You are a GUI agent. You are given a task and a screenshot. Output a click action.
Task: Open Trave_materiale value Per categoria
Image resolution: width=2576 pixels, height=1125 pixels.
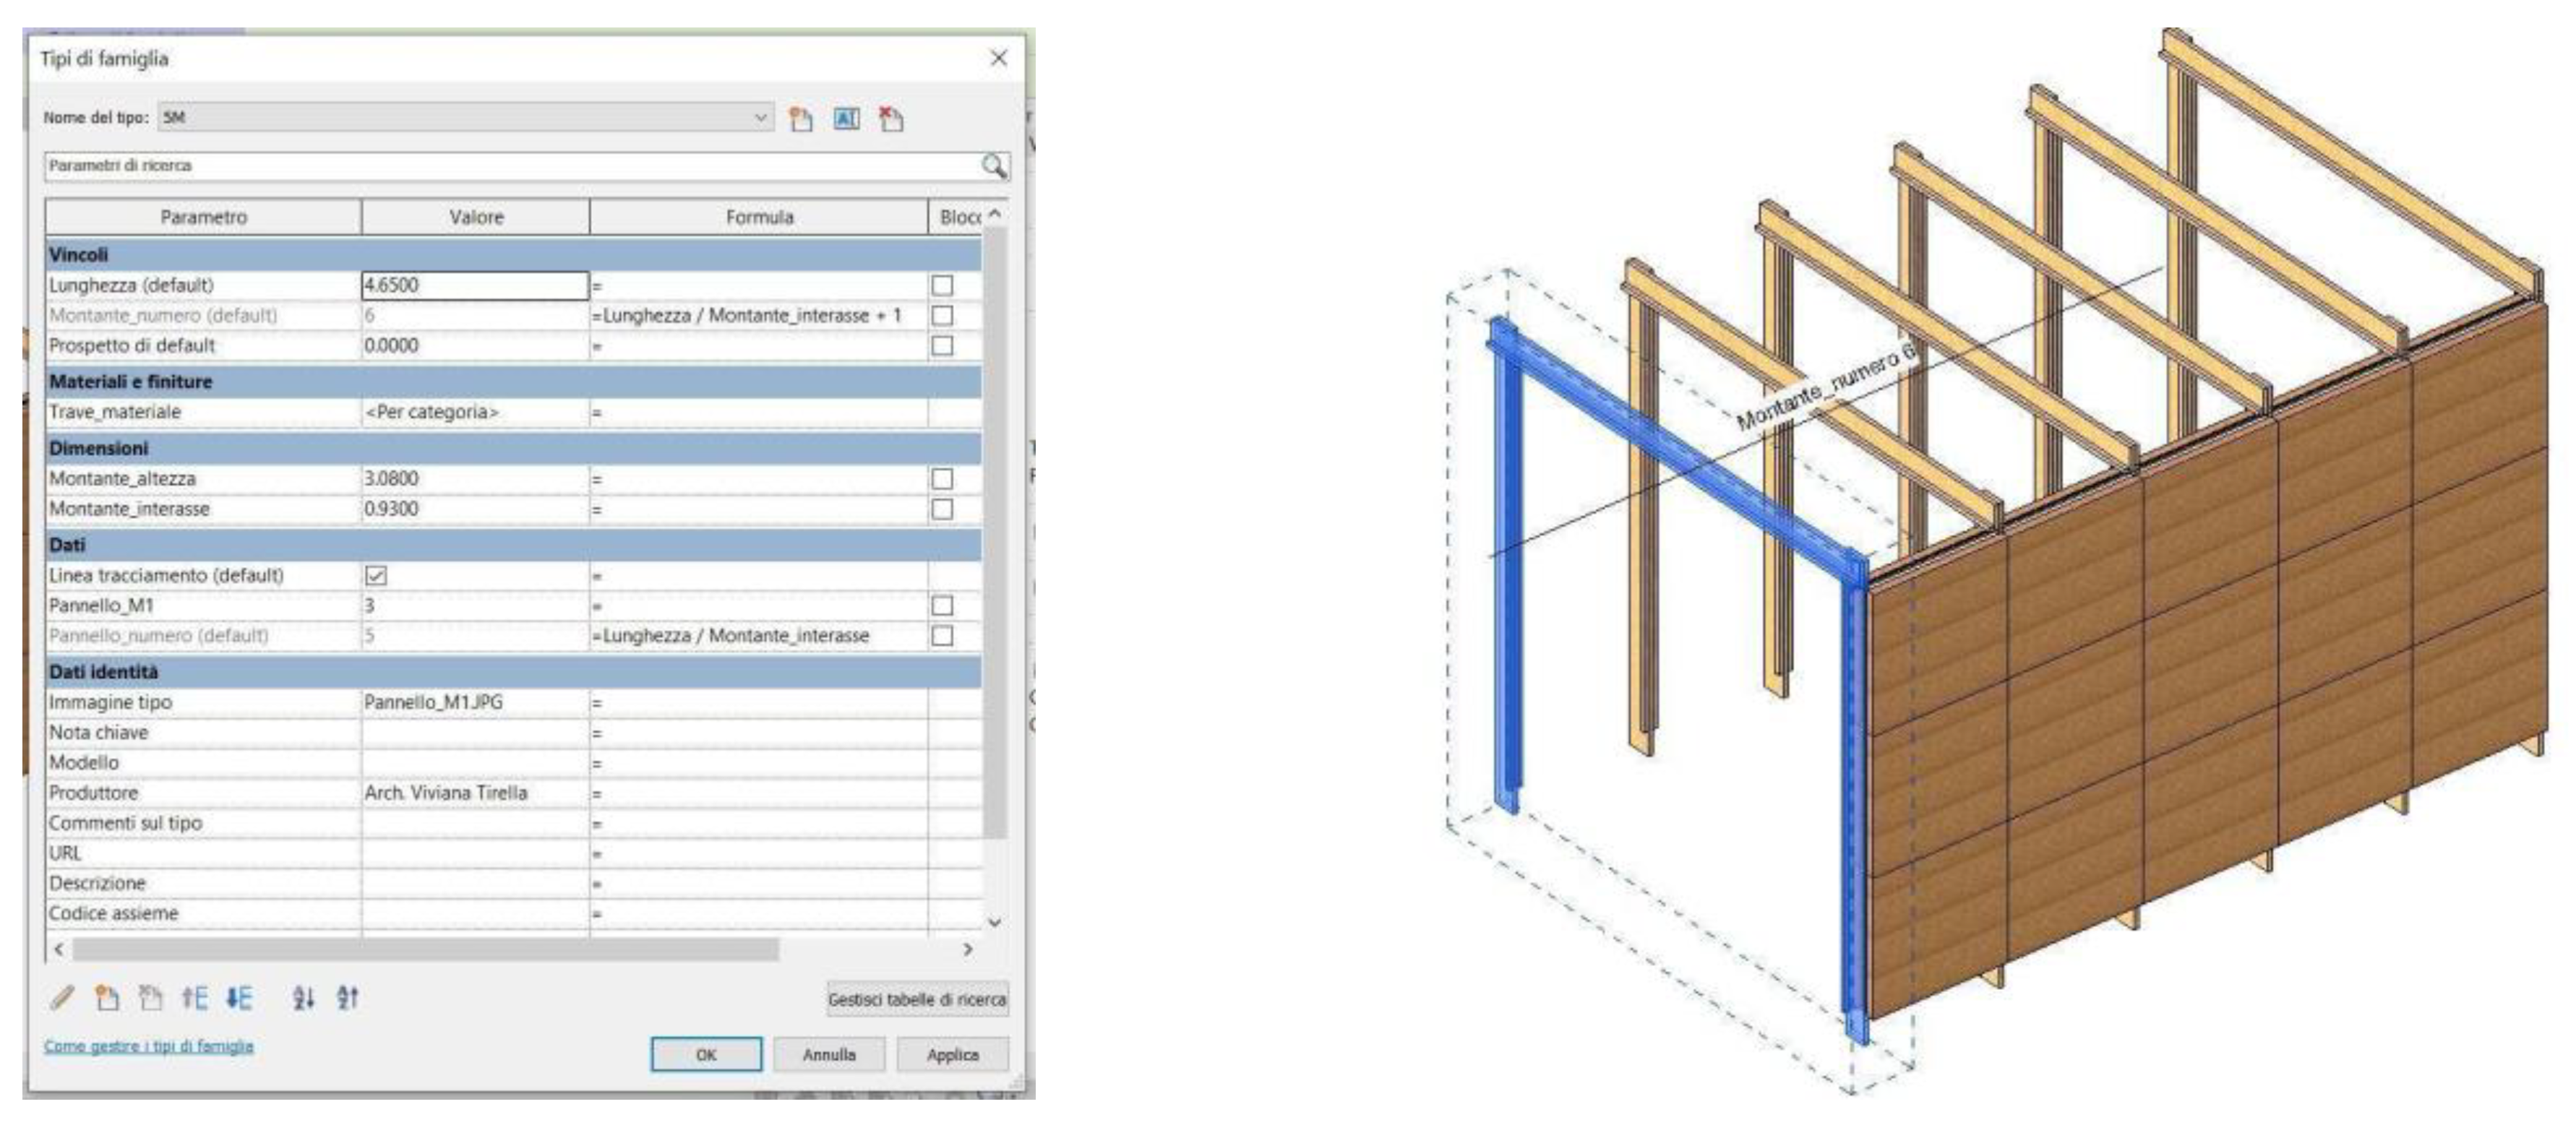pyautogui.click(x=474, y=412)
